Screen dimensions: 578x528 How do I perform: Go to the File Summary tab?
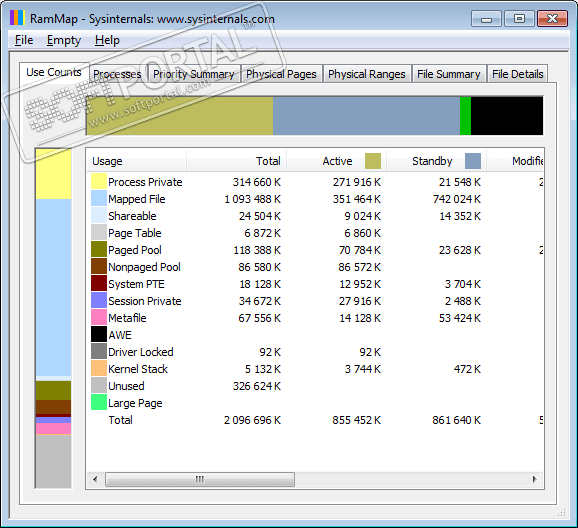click(x=449, y=74)
